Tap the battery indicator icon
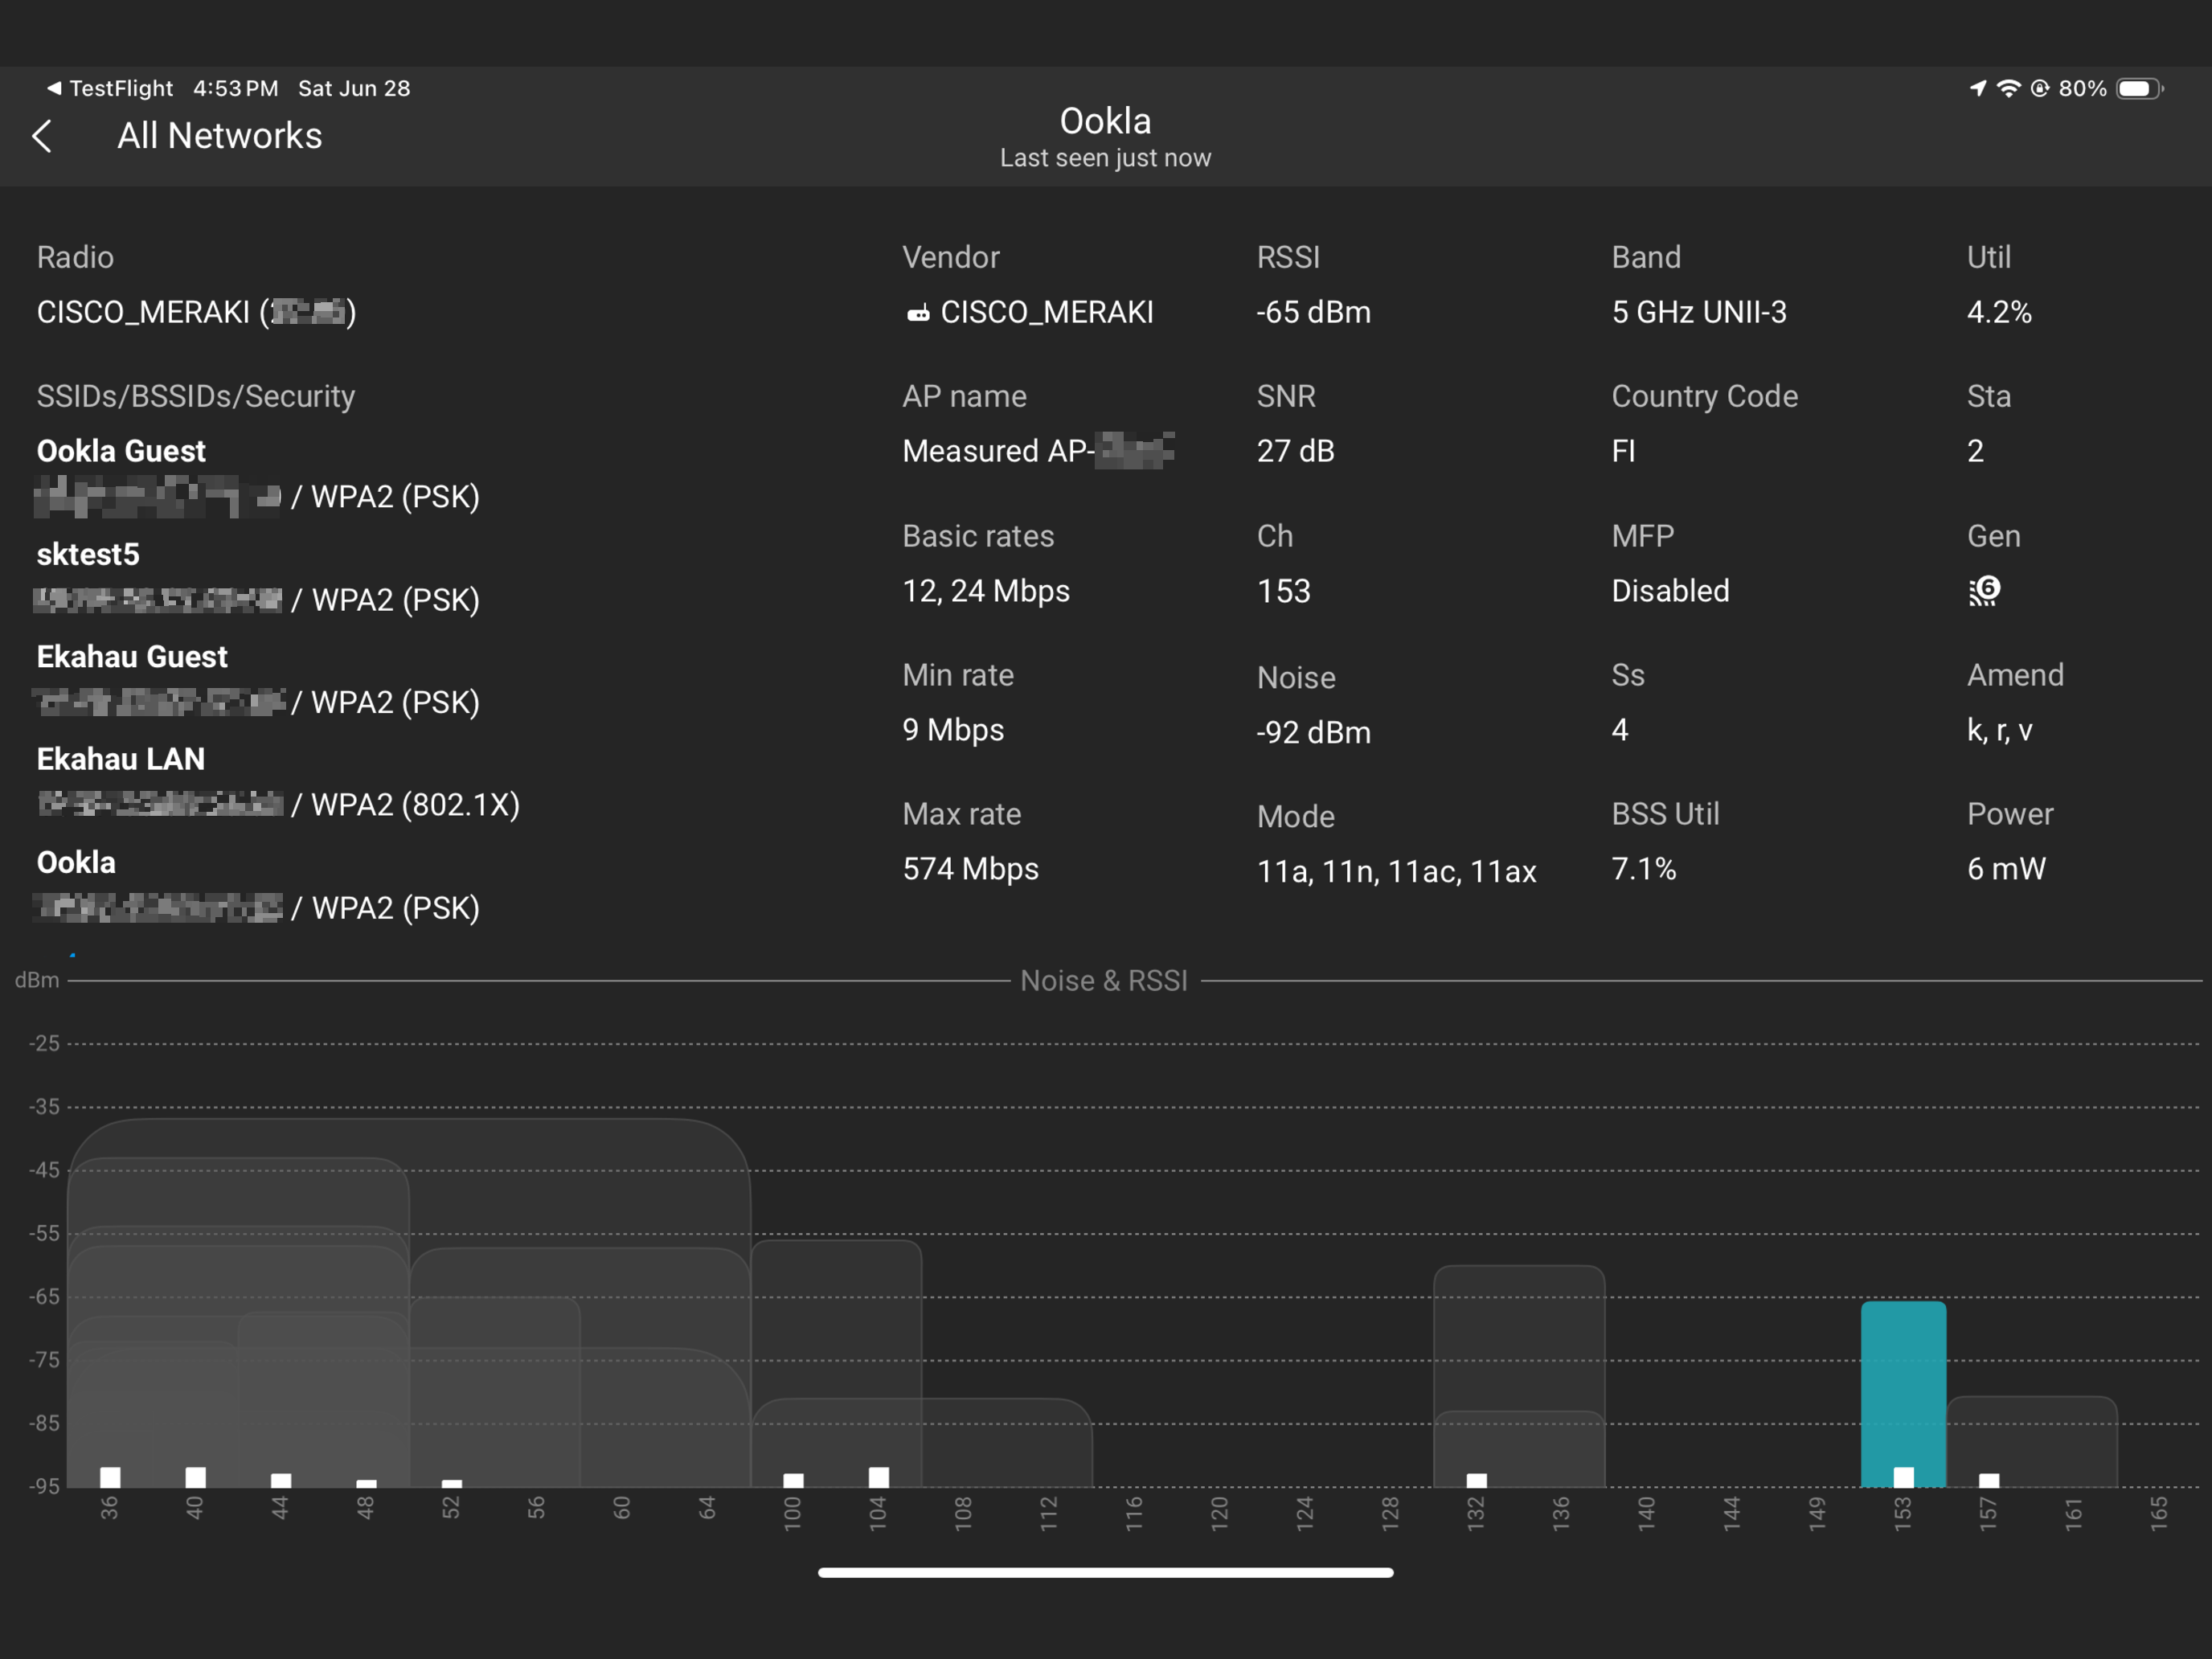The width and height of the screenshot is (2212, 1659). tap(2137, 88)
